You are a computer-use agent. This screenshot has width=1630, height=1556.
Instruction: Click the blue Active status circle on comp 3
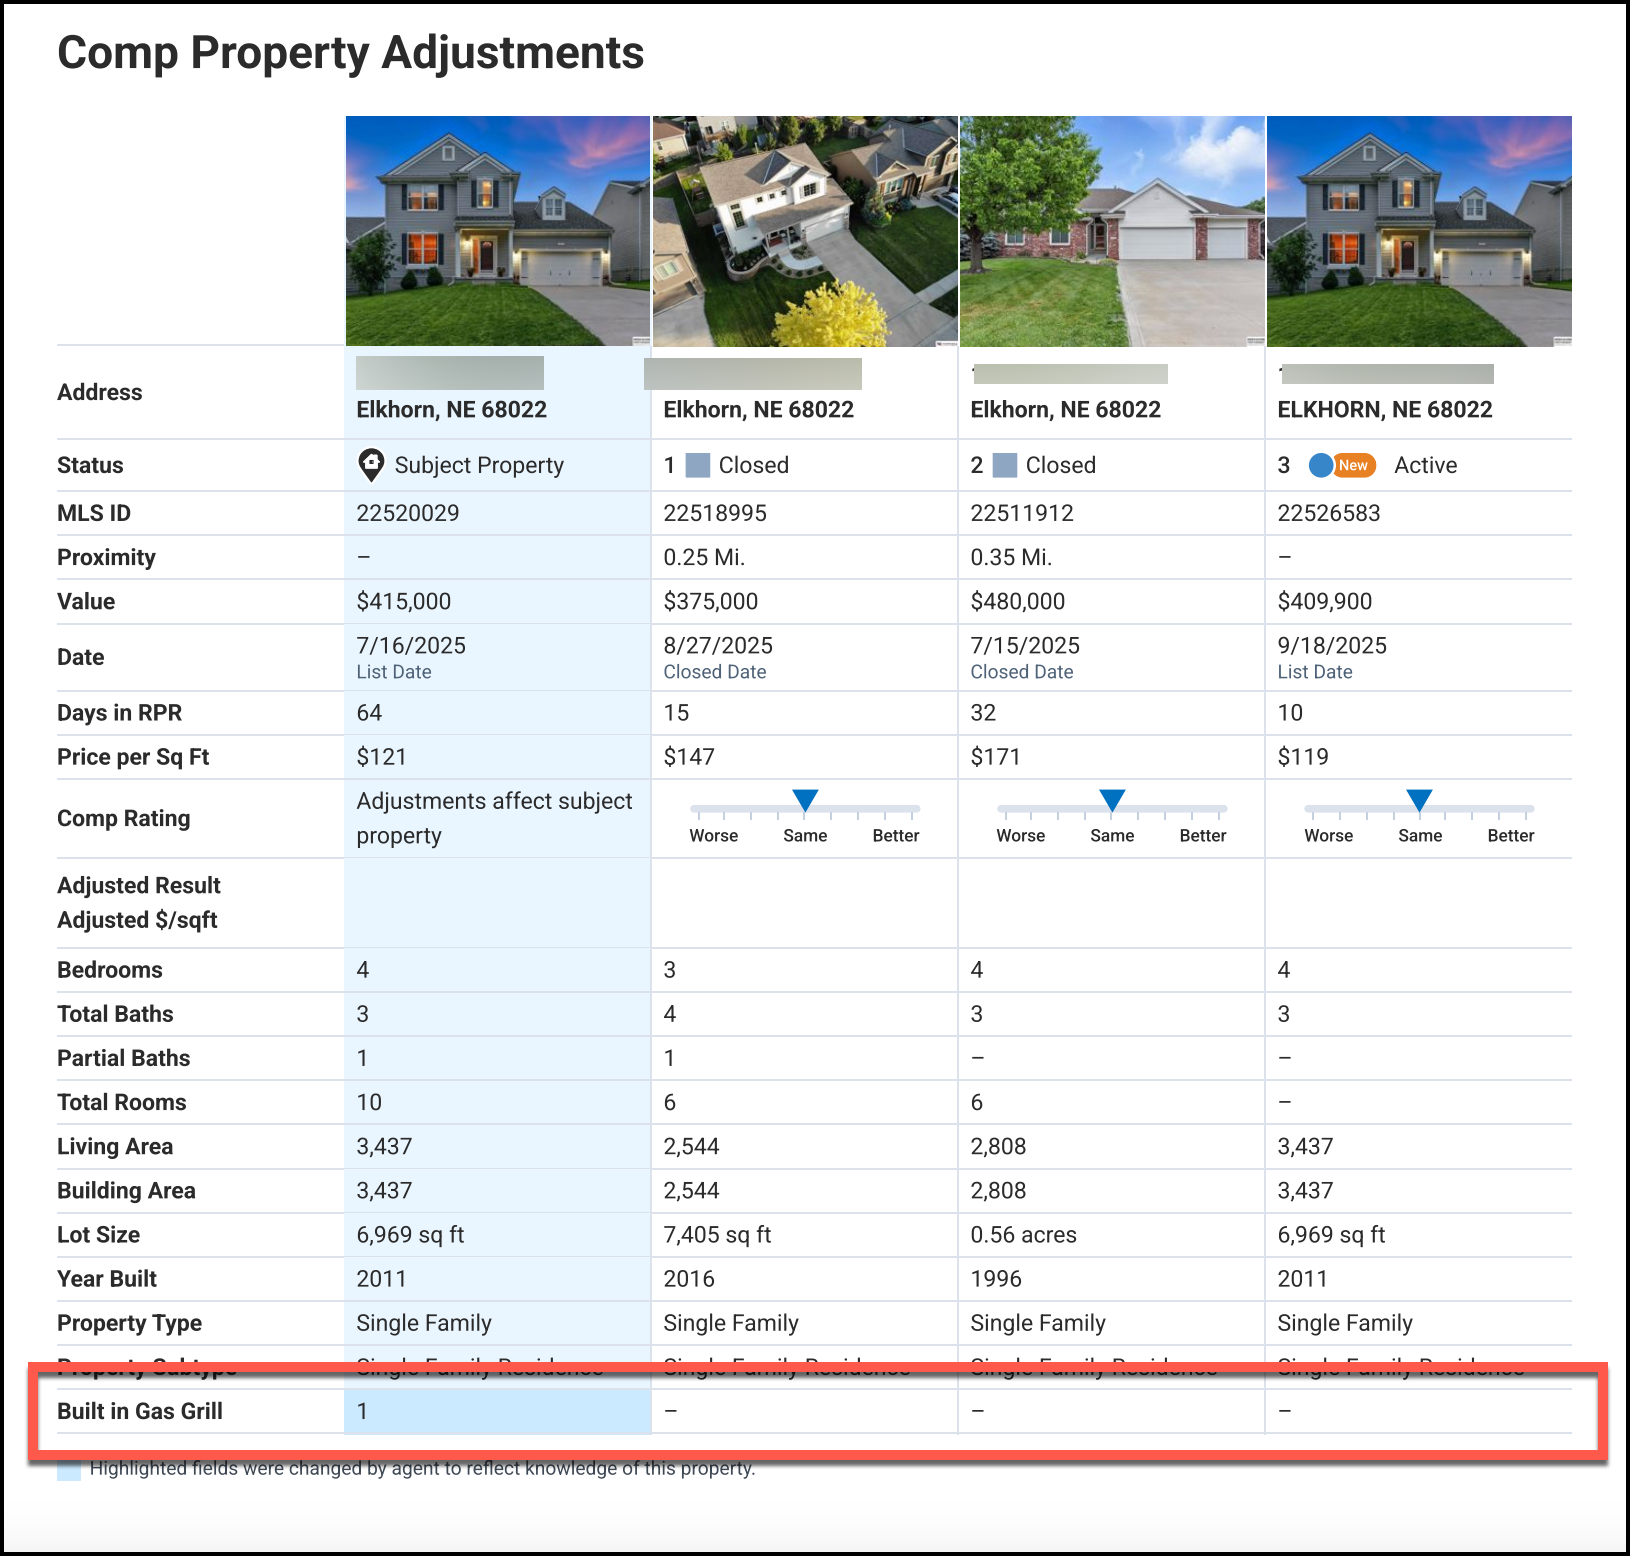click(1320, 465)
